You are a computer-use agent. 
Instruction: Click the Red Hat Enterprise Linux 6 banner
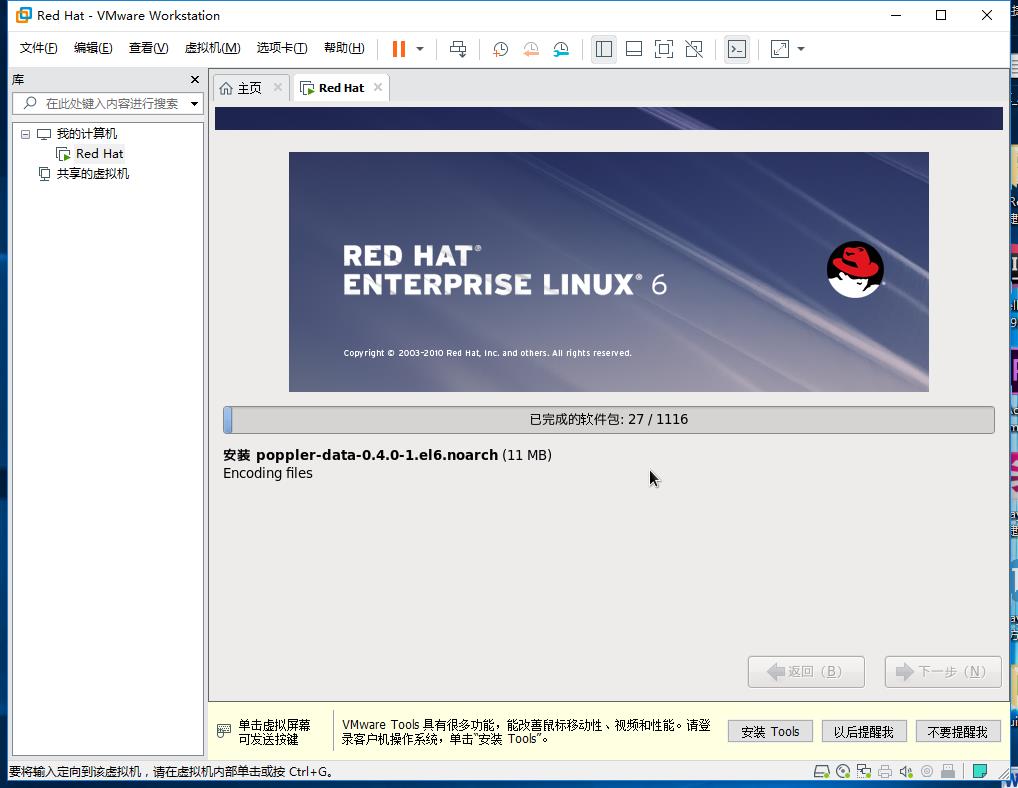pyautogui.click(x=608, y=272)
